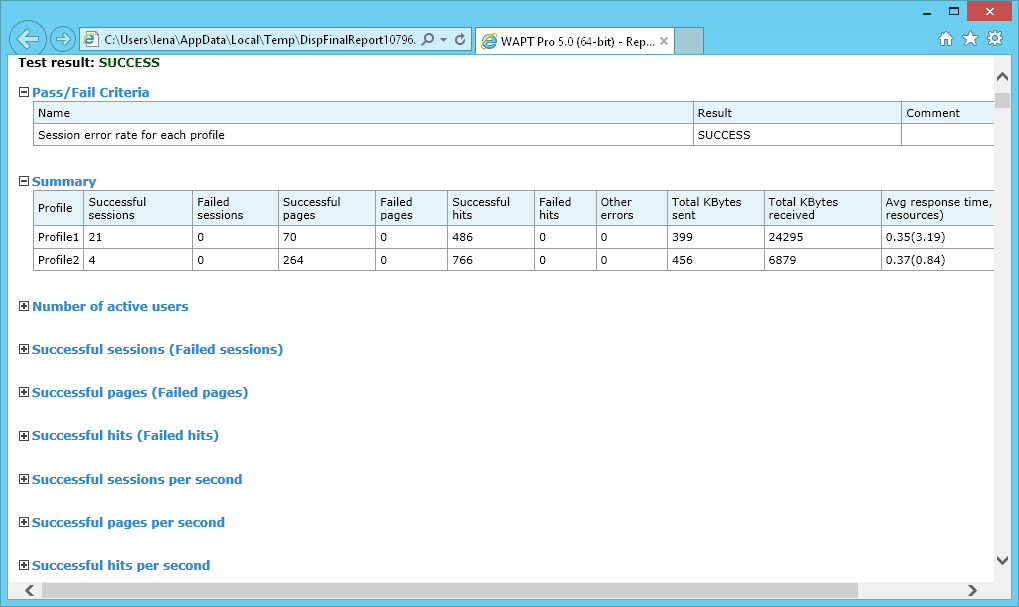Select the 264 successful pages value
Screen dimensions: 1019x607
click(293, 259)
